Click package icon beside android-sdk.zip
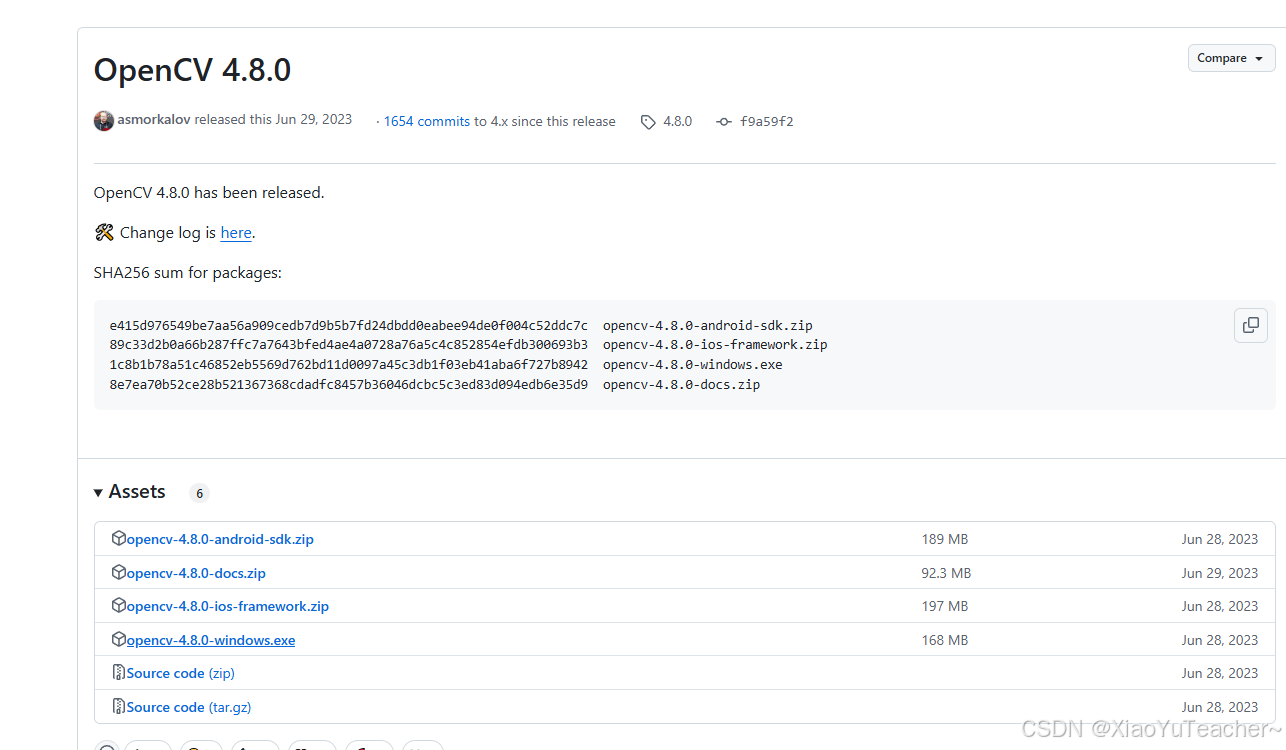This screenshot has width=1286, height=750. coord(119,538)
